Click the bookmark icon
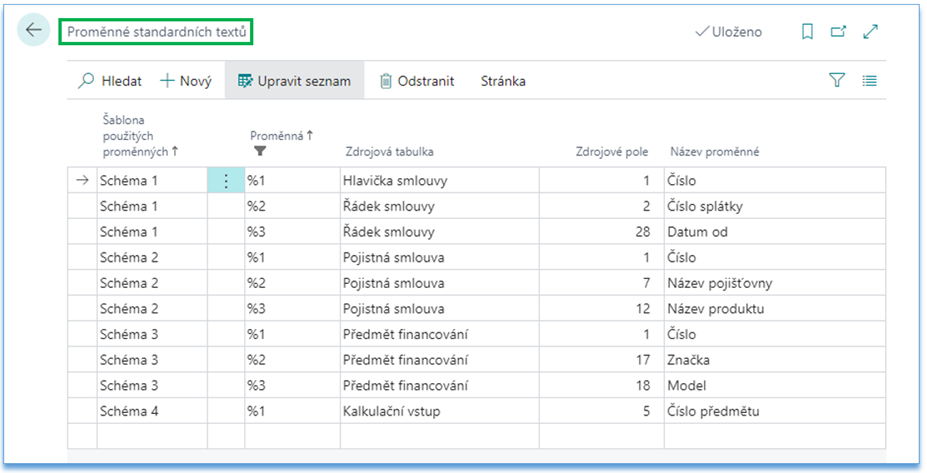This screenshot has width=927, height=473. [807, 32]
